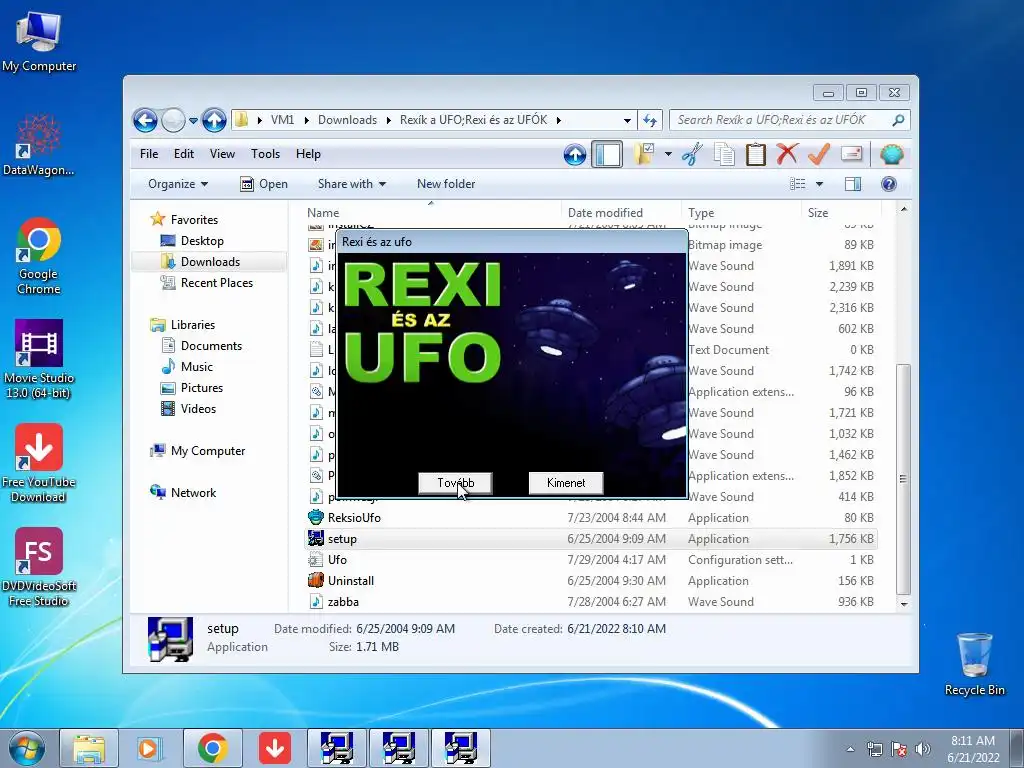Click the refresh icon next to address bar
This screenshot has height=768, width=1024.
pos(650,120)
